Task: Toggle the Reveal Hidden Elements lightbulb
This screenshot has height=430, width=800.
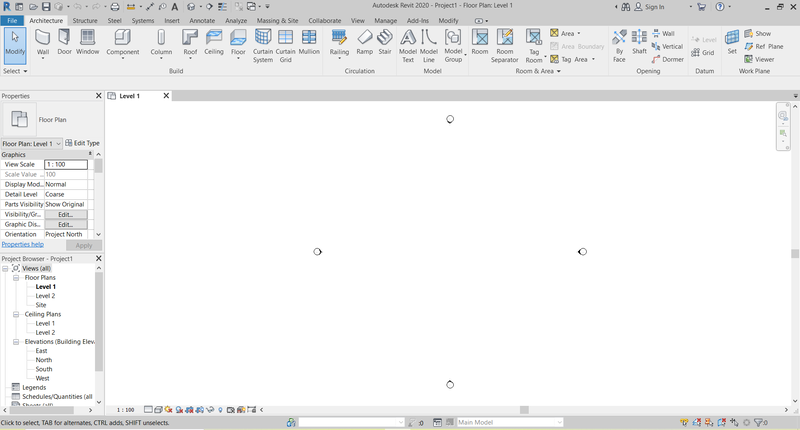Action: (x=220, y=410)
